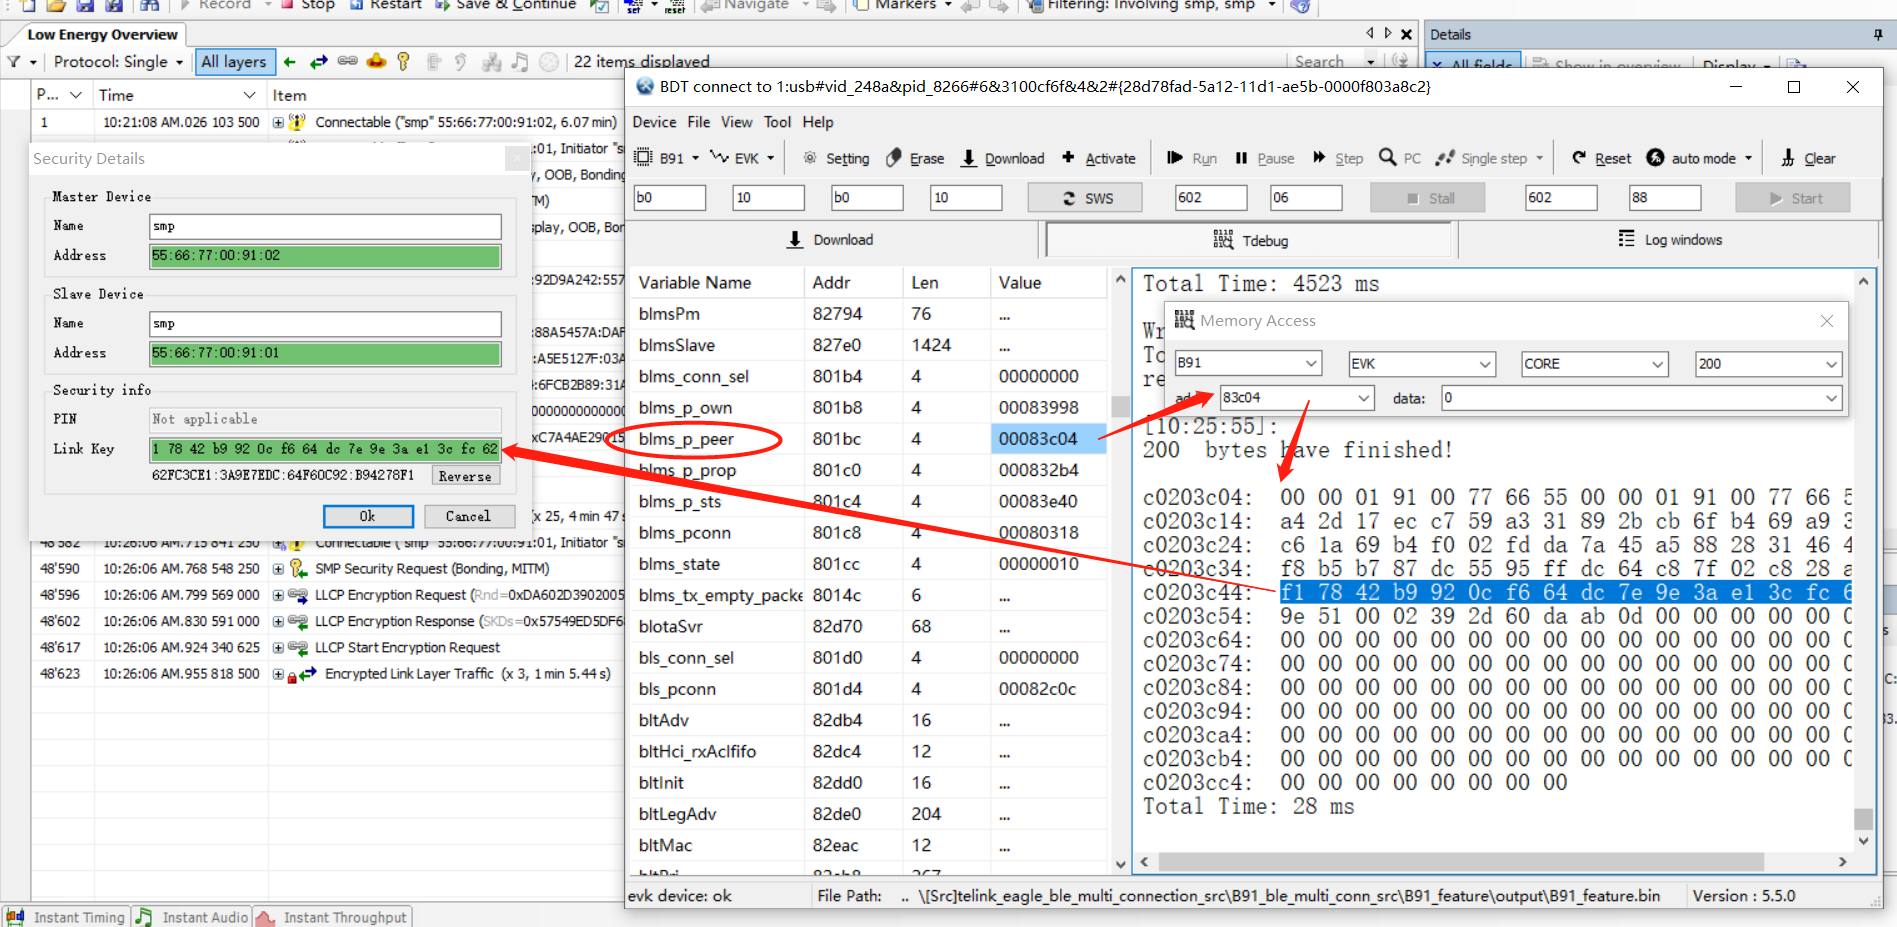The width and height of the screenshot is (1897, 927).
Task: Click the Reverse button under Link Key
Action: [x=465, y=476]
